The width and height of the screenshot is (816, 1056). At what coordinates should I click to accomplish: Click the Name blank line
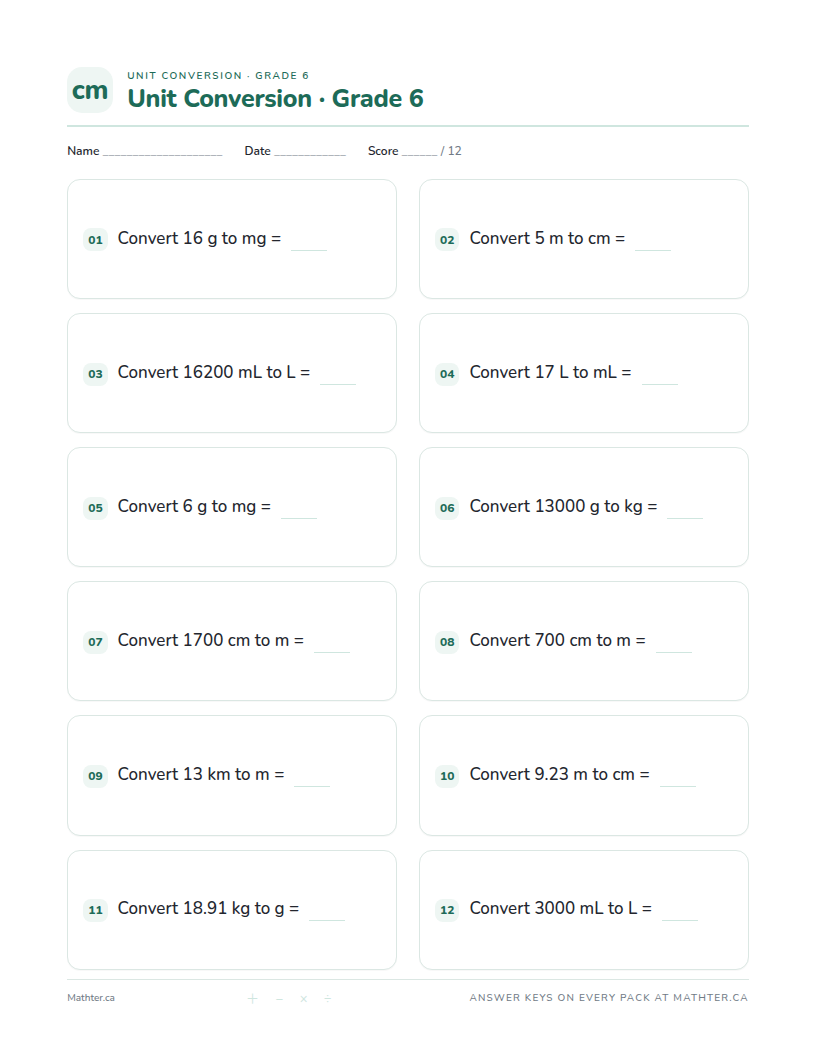pos(162,153)
